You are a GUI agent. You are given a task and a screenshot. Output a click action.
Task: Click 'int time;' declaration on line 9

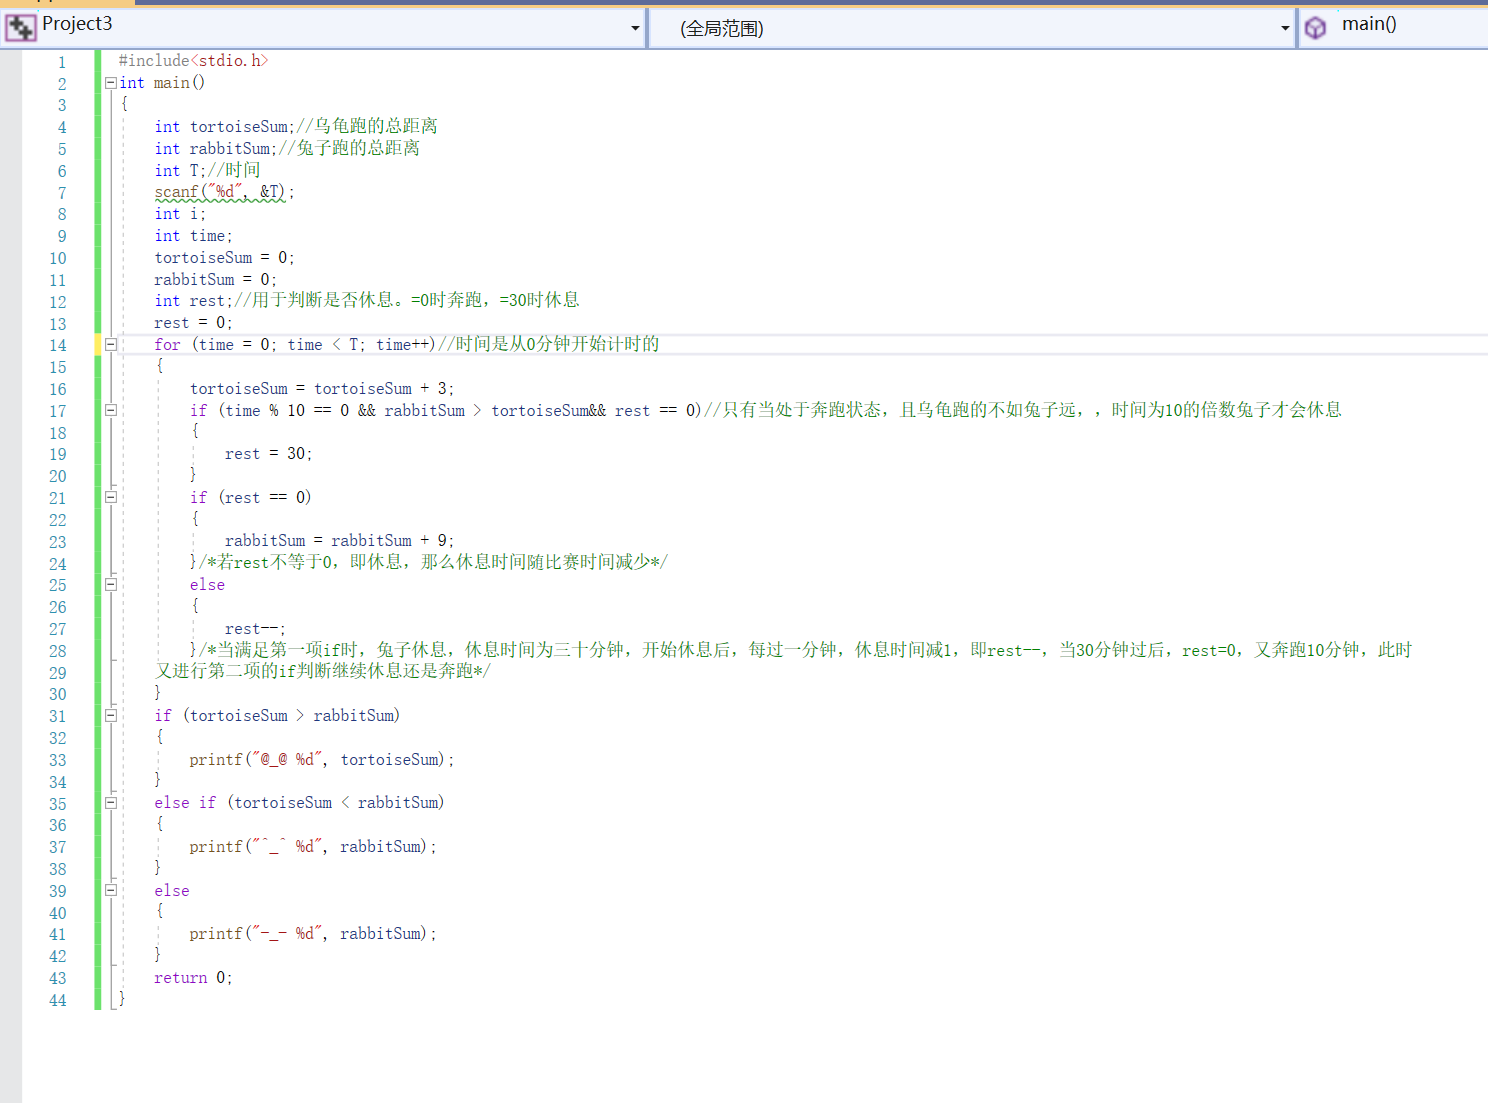(193, 236)
